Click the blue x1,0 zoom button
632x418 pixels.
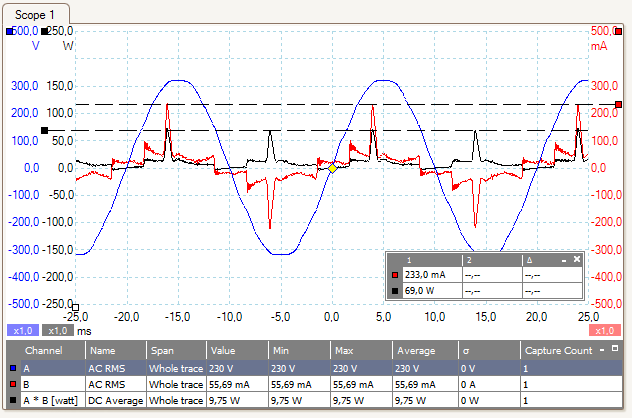point(21,330)
